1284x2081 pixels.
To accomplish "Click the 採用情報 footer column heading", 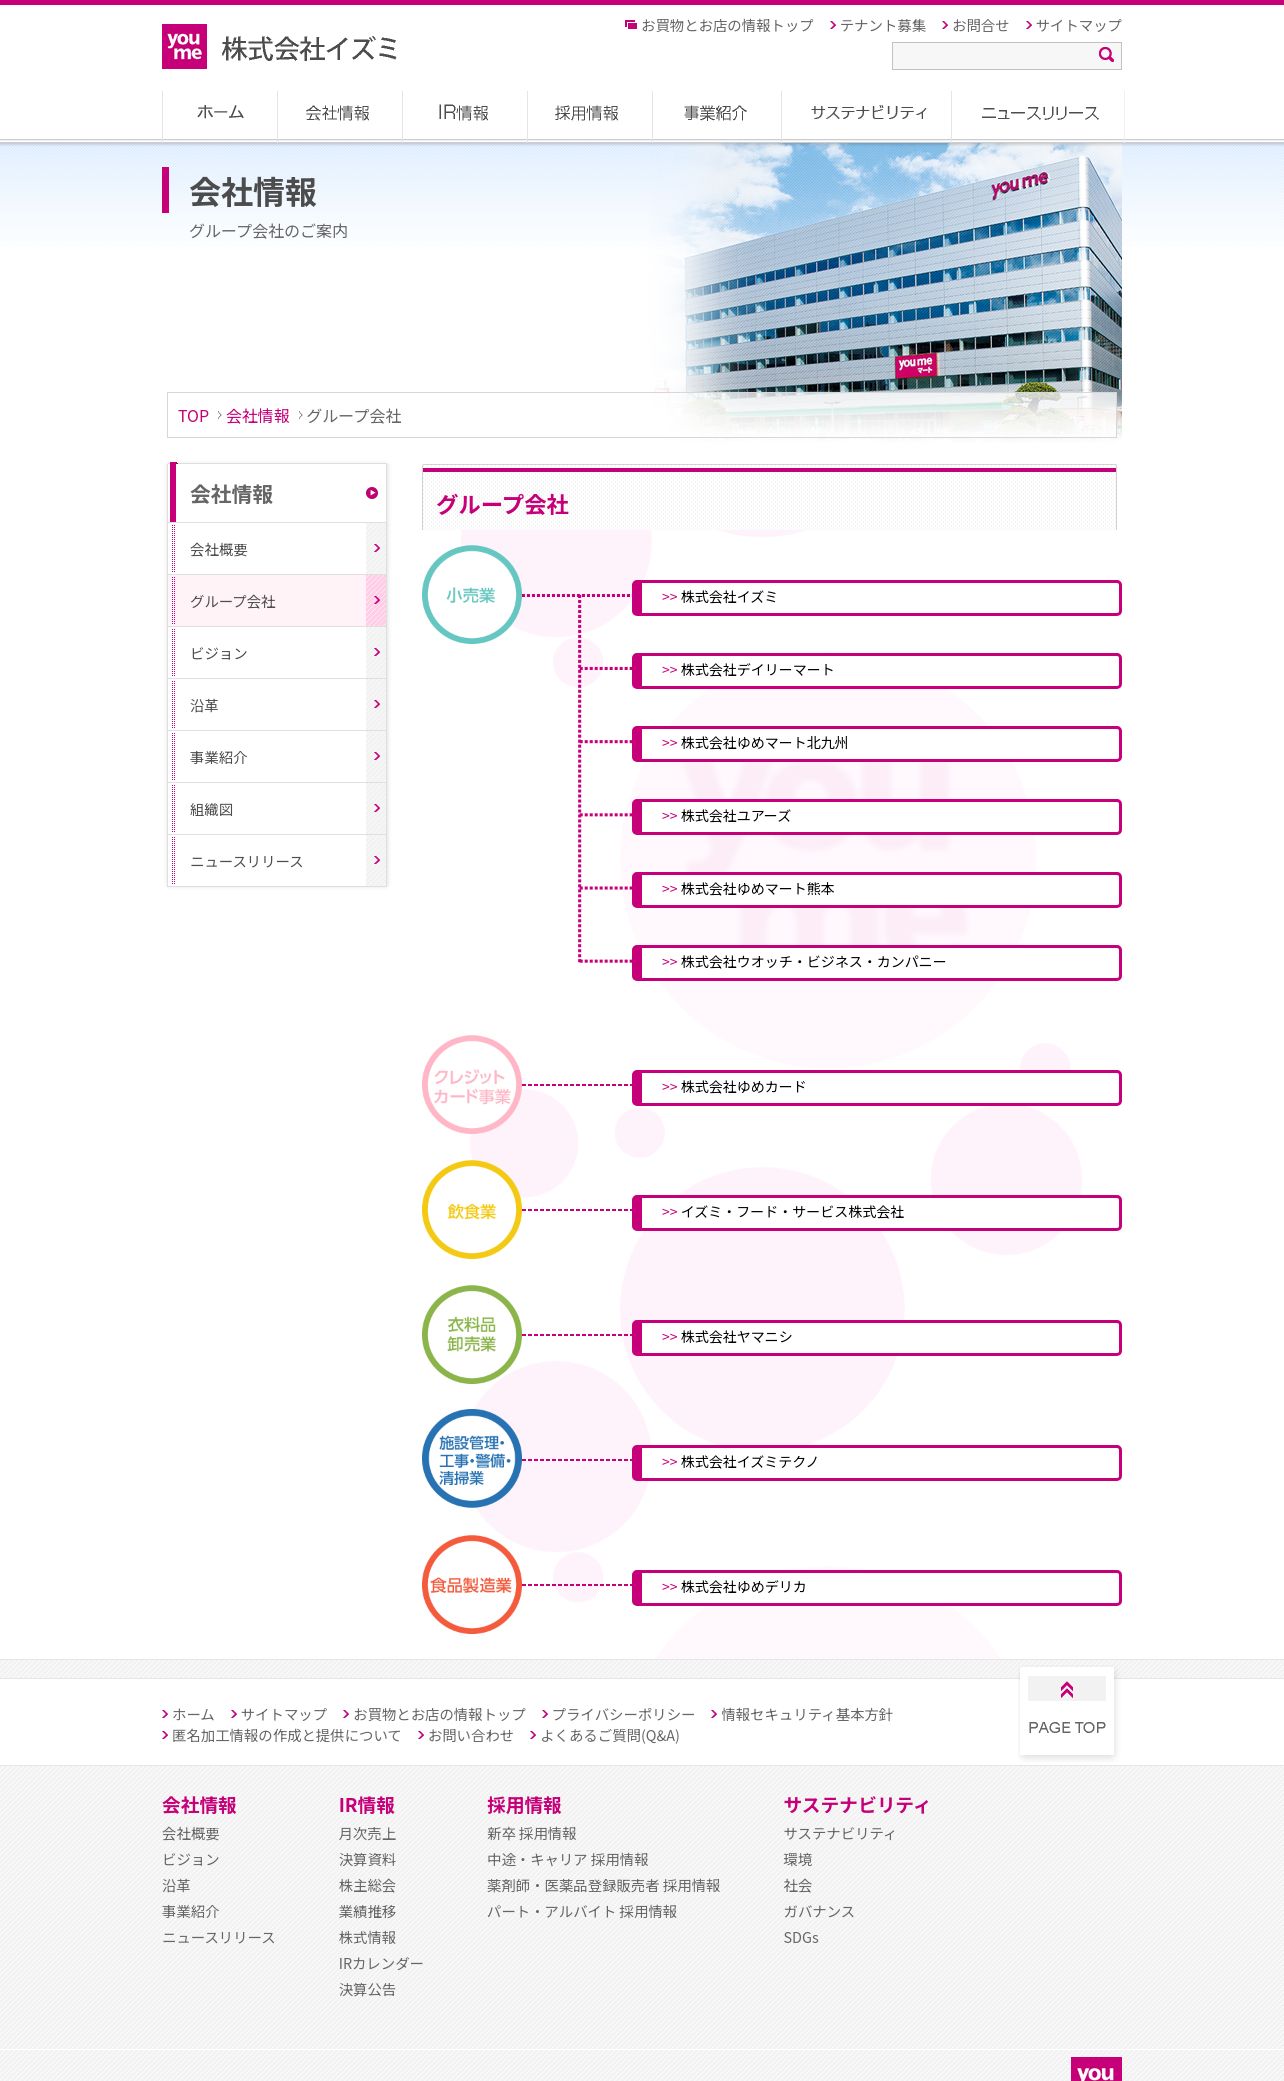I will (x=524, y=1805).
